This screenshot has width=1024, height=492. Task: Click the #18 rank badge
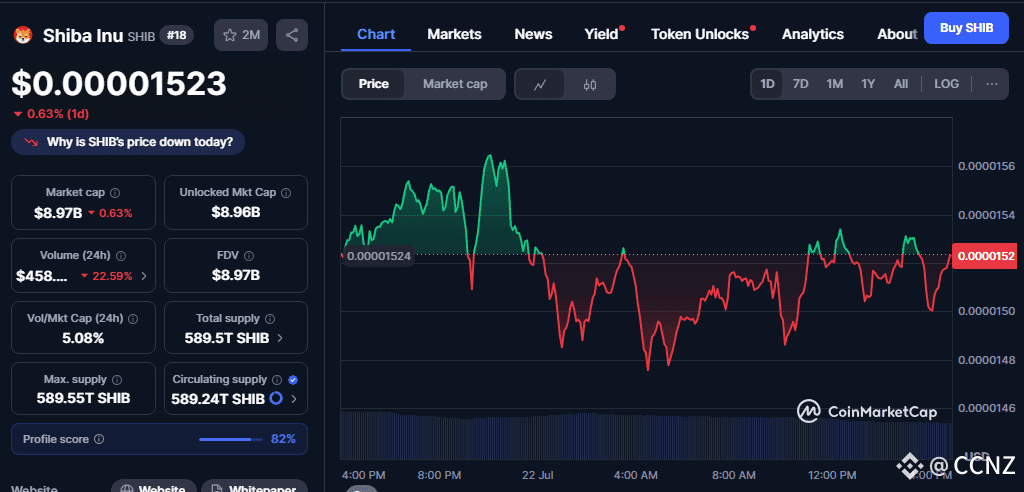(176, 35)
